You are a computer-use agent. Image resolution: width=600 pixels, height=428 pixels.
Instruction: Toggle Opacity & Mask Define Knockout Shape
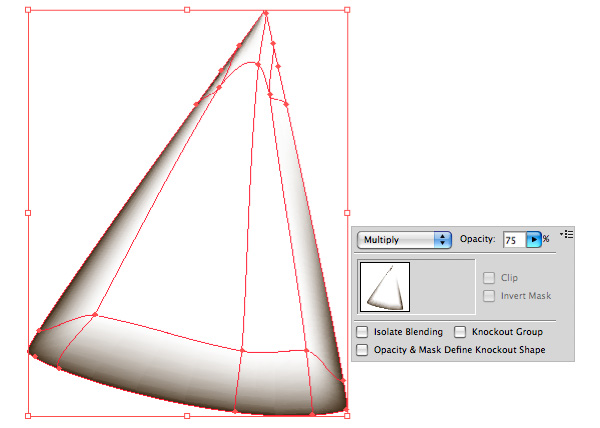click(x=362, y=350)
